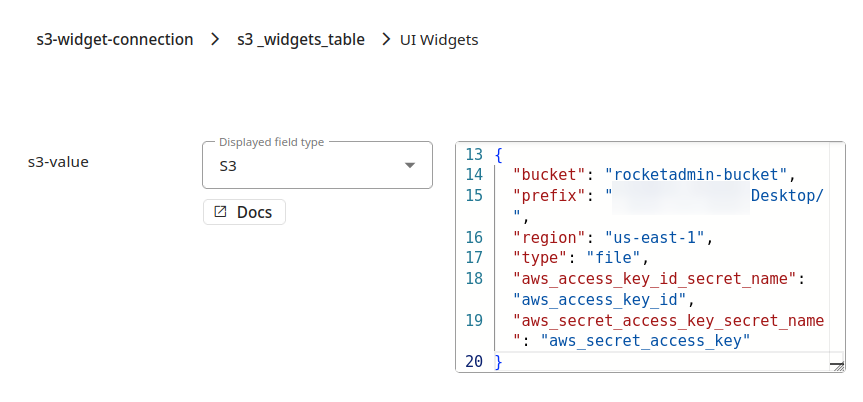Click the chevron after s3-widget-connection breadcrumb
Image resolution: width=863 pixels, height=402 pixels.
point(215,40)
